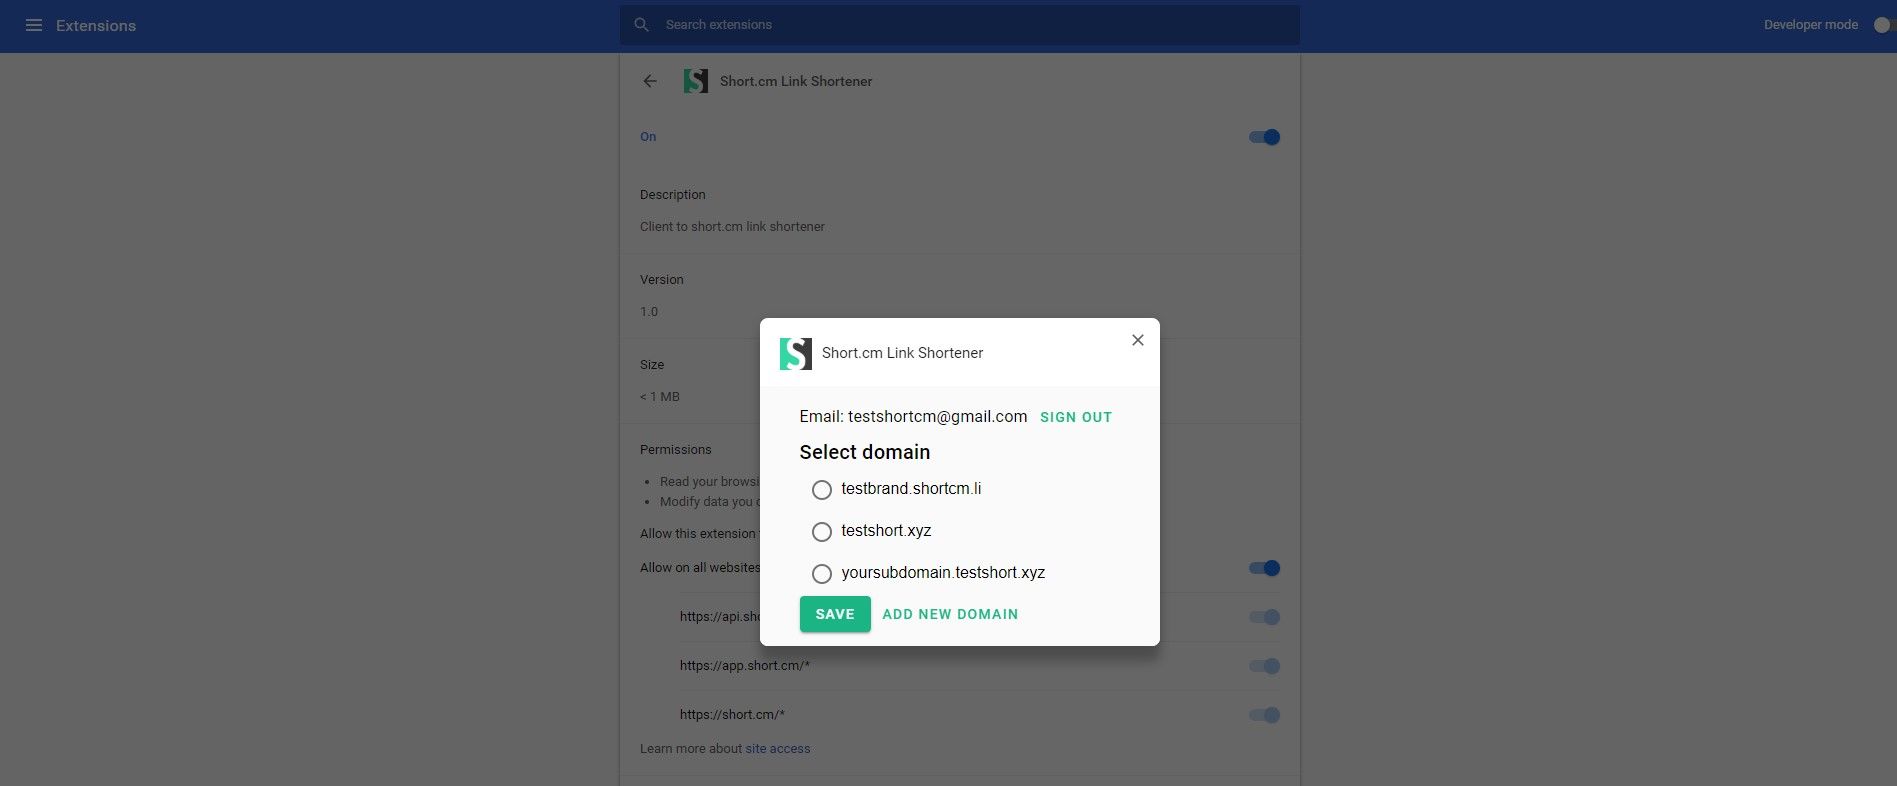Toggle the https://api.sho… site access switch
Screen dimensions: 1897x786
(x=1265, y=617)
